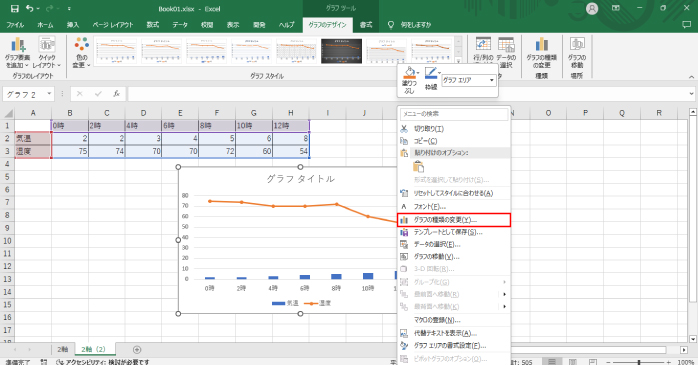This screenshot has height=365, width=698.
Task: Click the insert function fx icon
Action: point(116,94)
